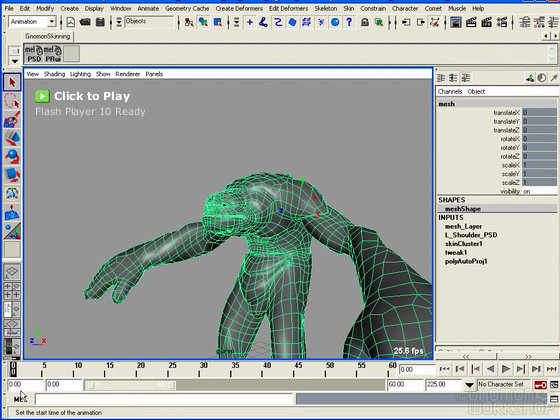Click the PRoi mel shelf button

(x=52, y=54)
